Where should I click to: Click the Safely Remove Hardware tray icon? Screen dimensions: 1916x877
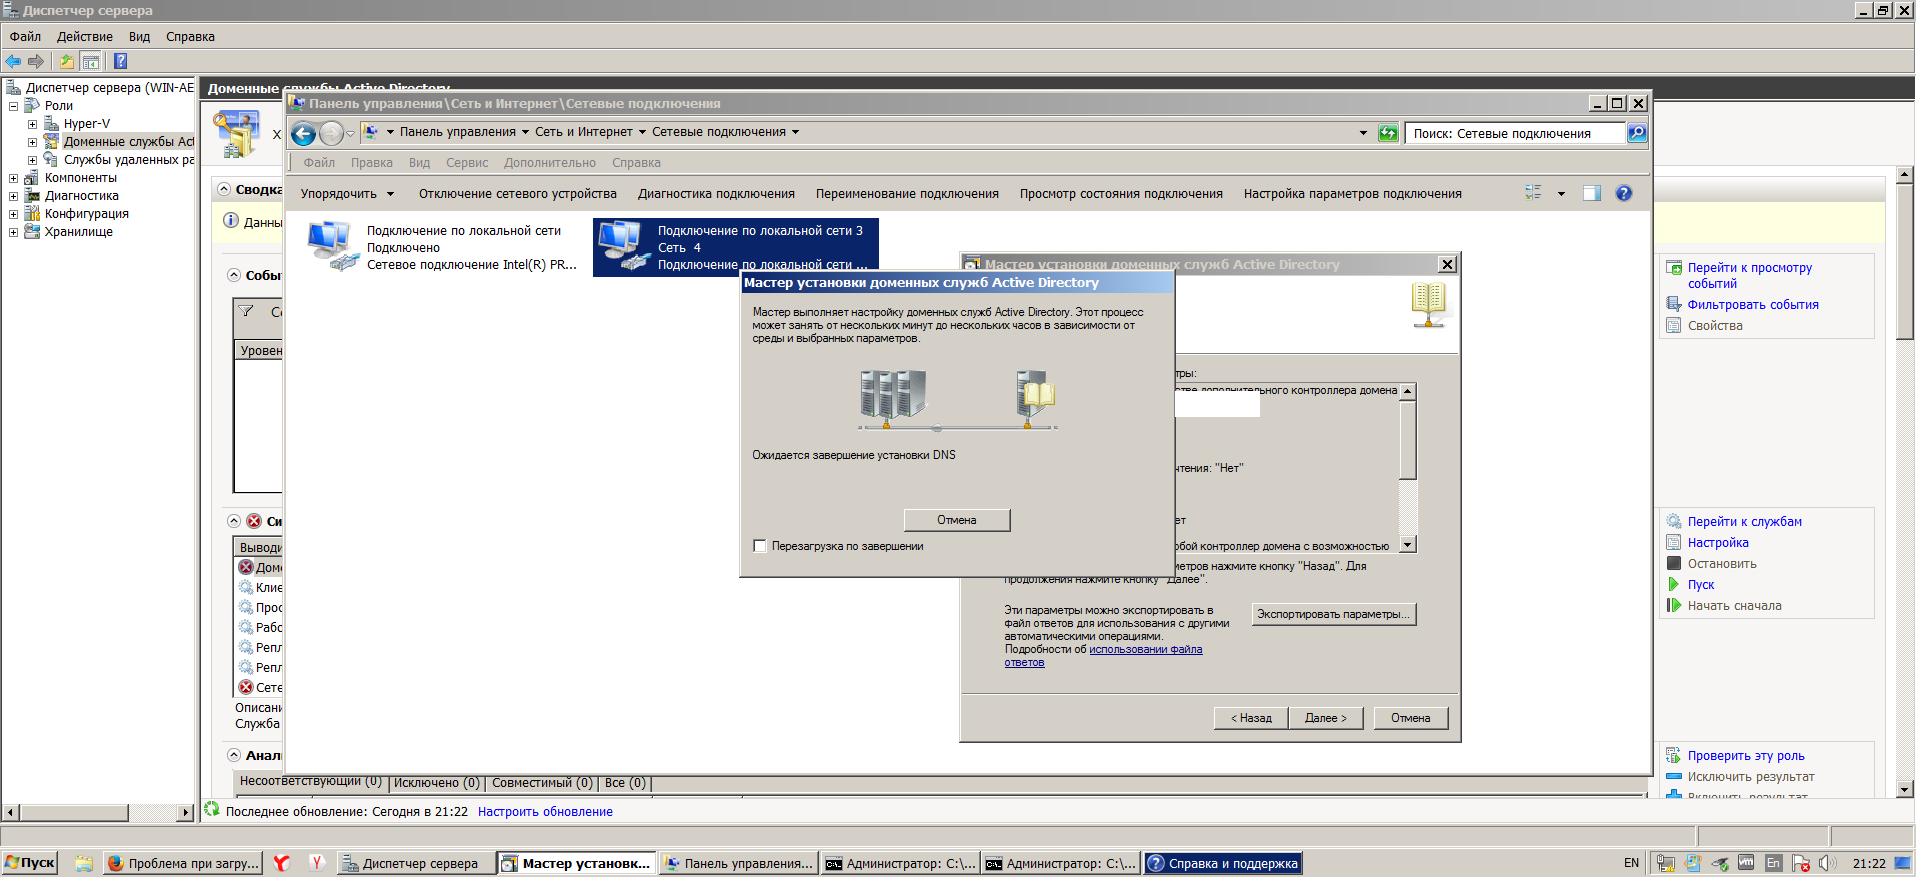(1720, 863)
